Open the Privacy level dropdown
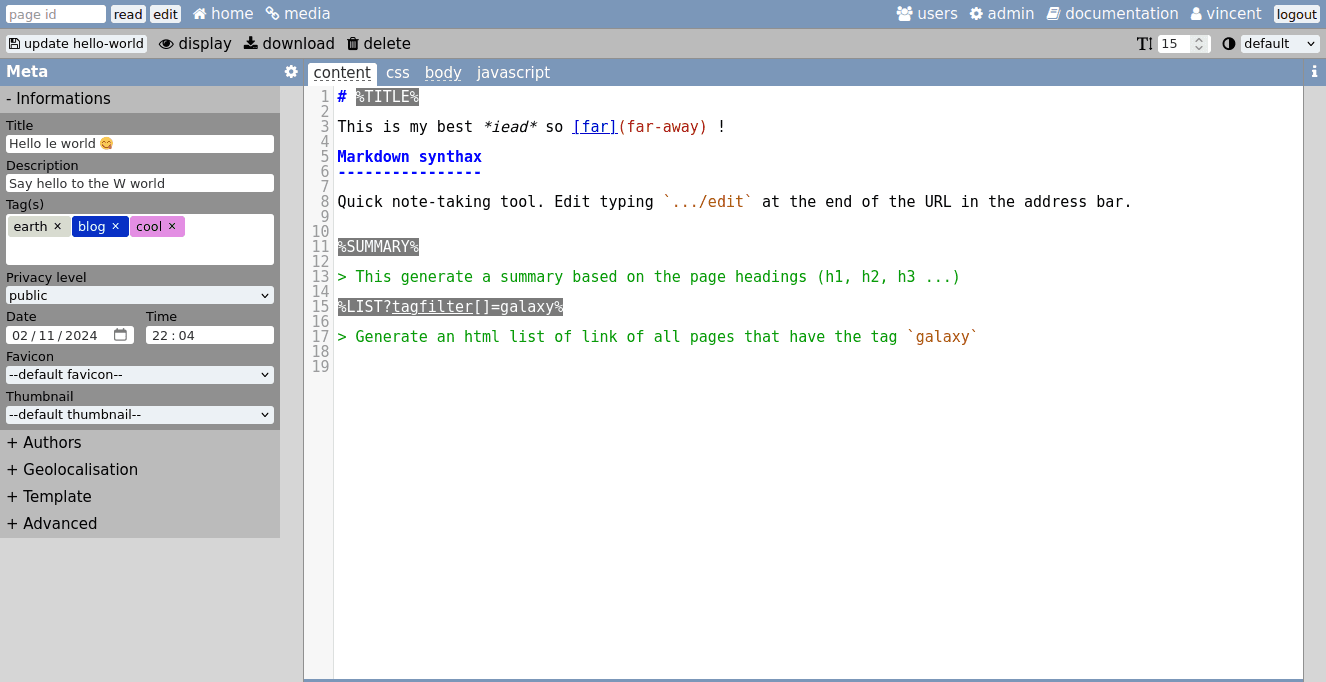Viewport: 1326px width, 682px height. click(x=140, y=296)
